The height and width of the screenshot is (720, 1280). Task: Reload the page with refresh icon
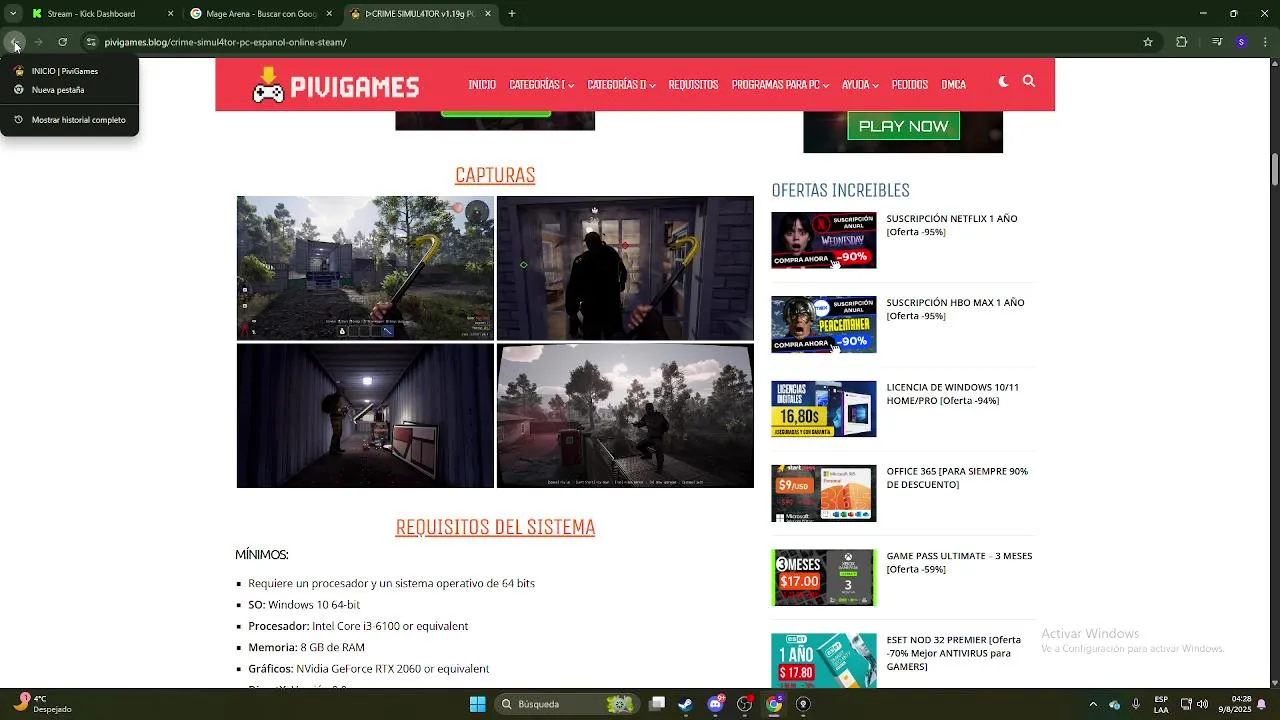tap(62, 42)
